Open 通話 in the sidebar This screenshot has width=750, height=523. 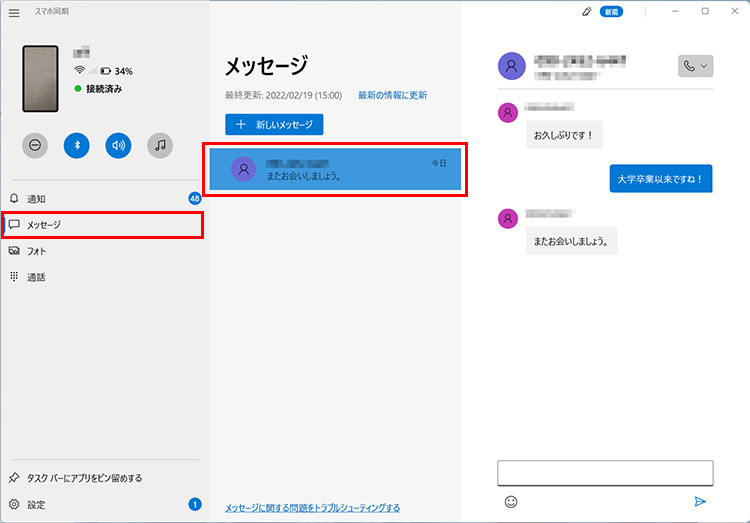36,277
